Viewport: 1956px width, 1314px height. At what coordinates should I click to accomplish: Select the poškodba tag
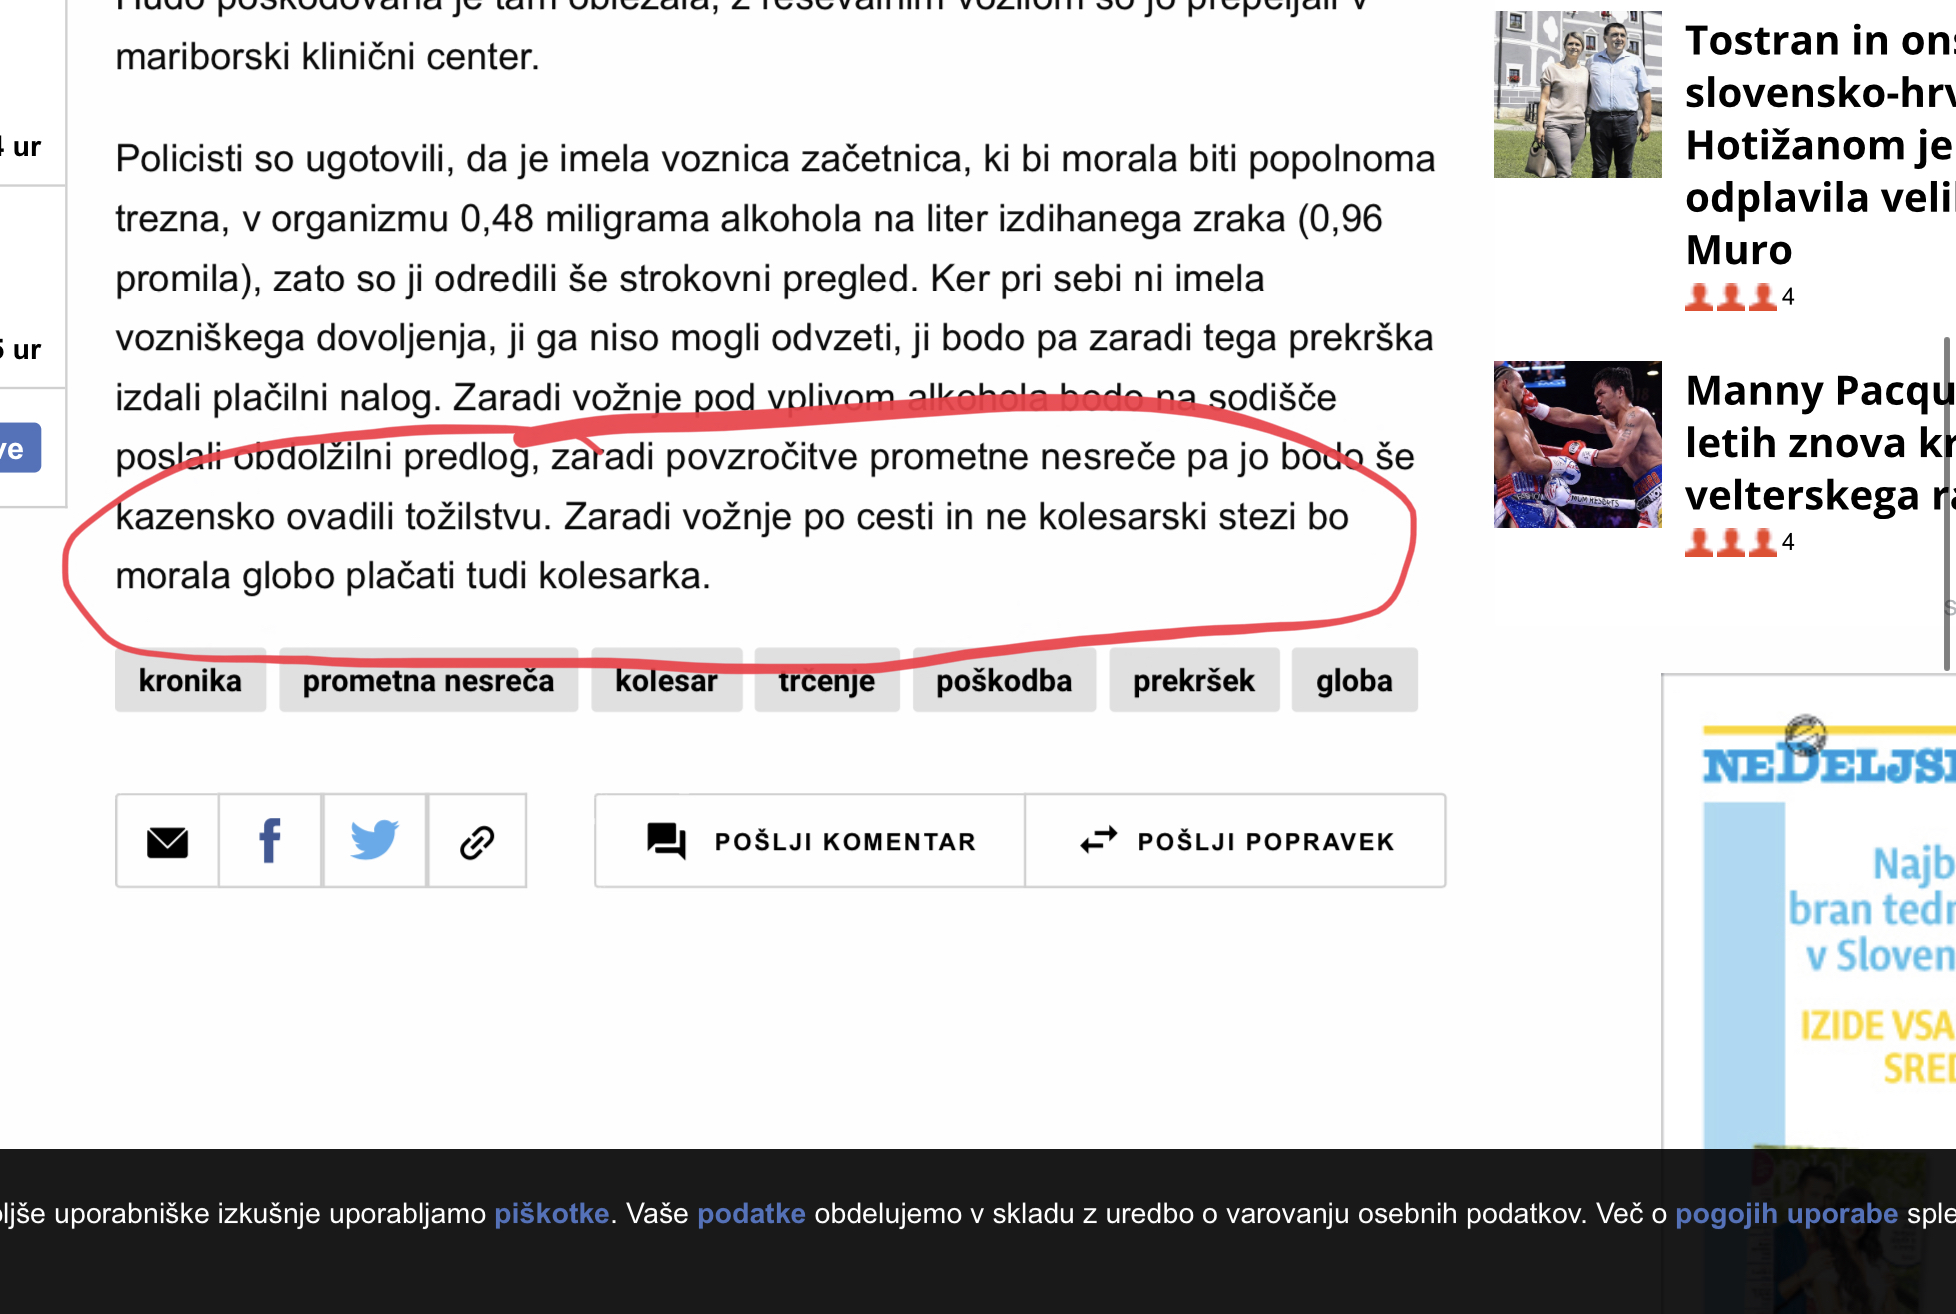(1004, 680)
